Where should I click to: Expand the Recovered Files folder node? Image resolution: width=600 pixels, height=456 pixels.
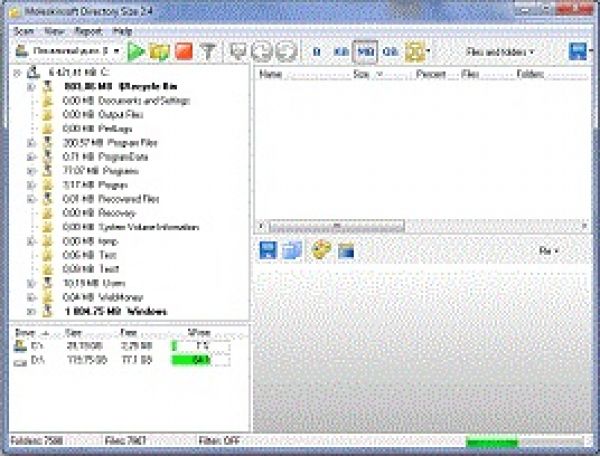31,199
